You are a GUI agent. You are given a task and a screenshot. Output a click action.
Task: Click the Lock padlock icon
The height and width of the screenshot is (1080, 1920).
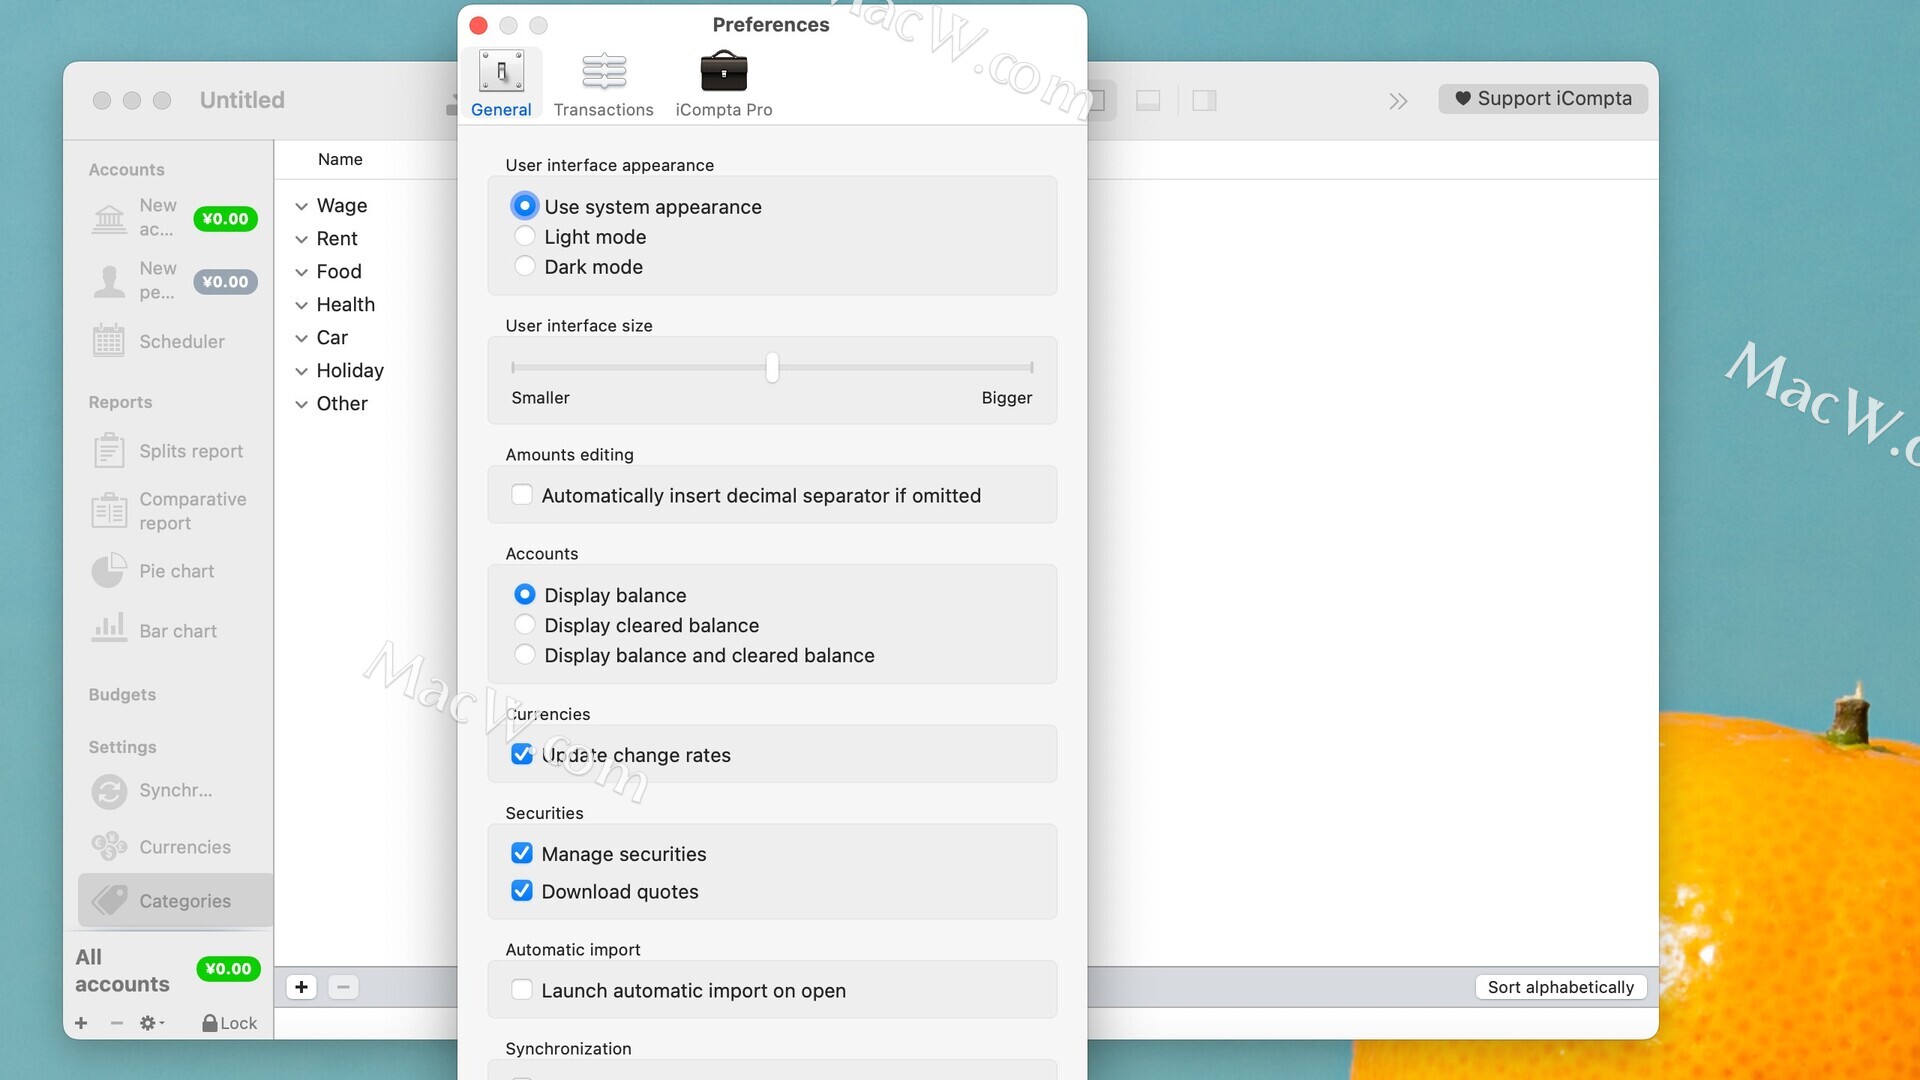tap(210, 1023)
